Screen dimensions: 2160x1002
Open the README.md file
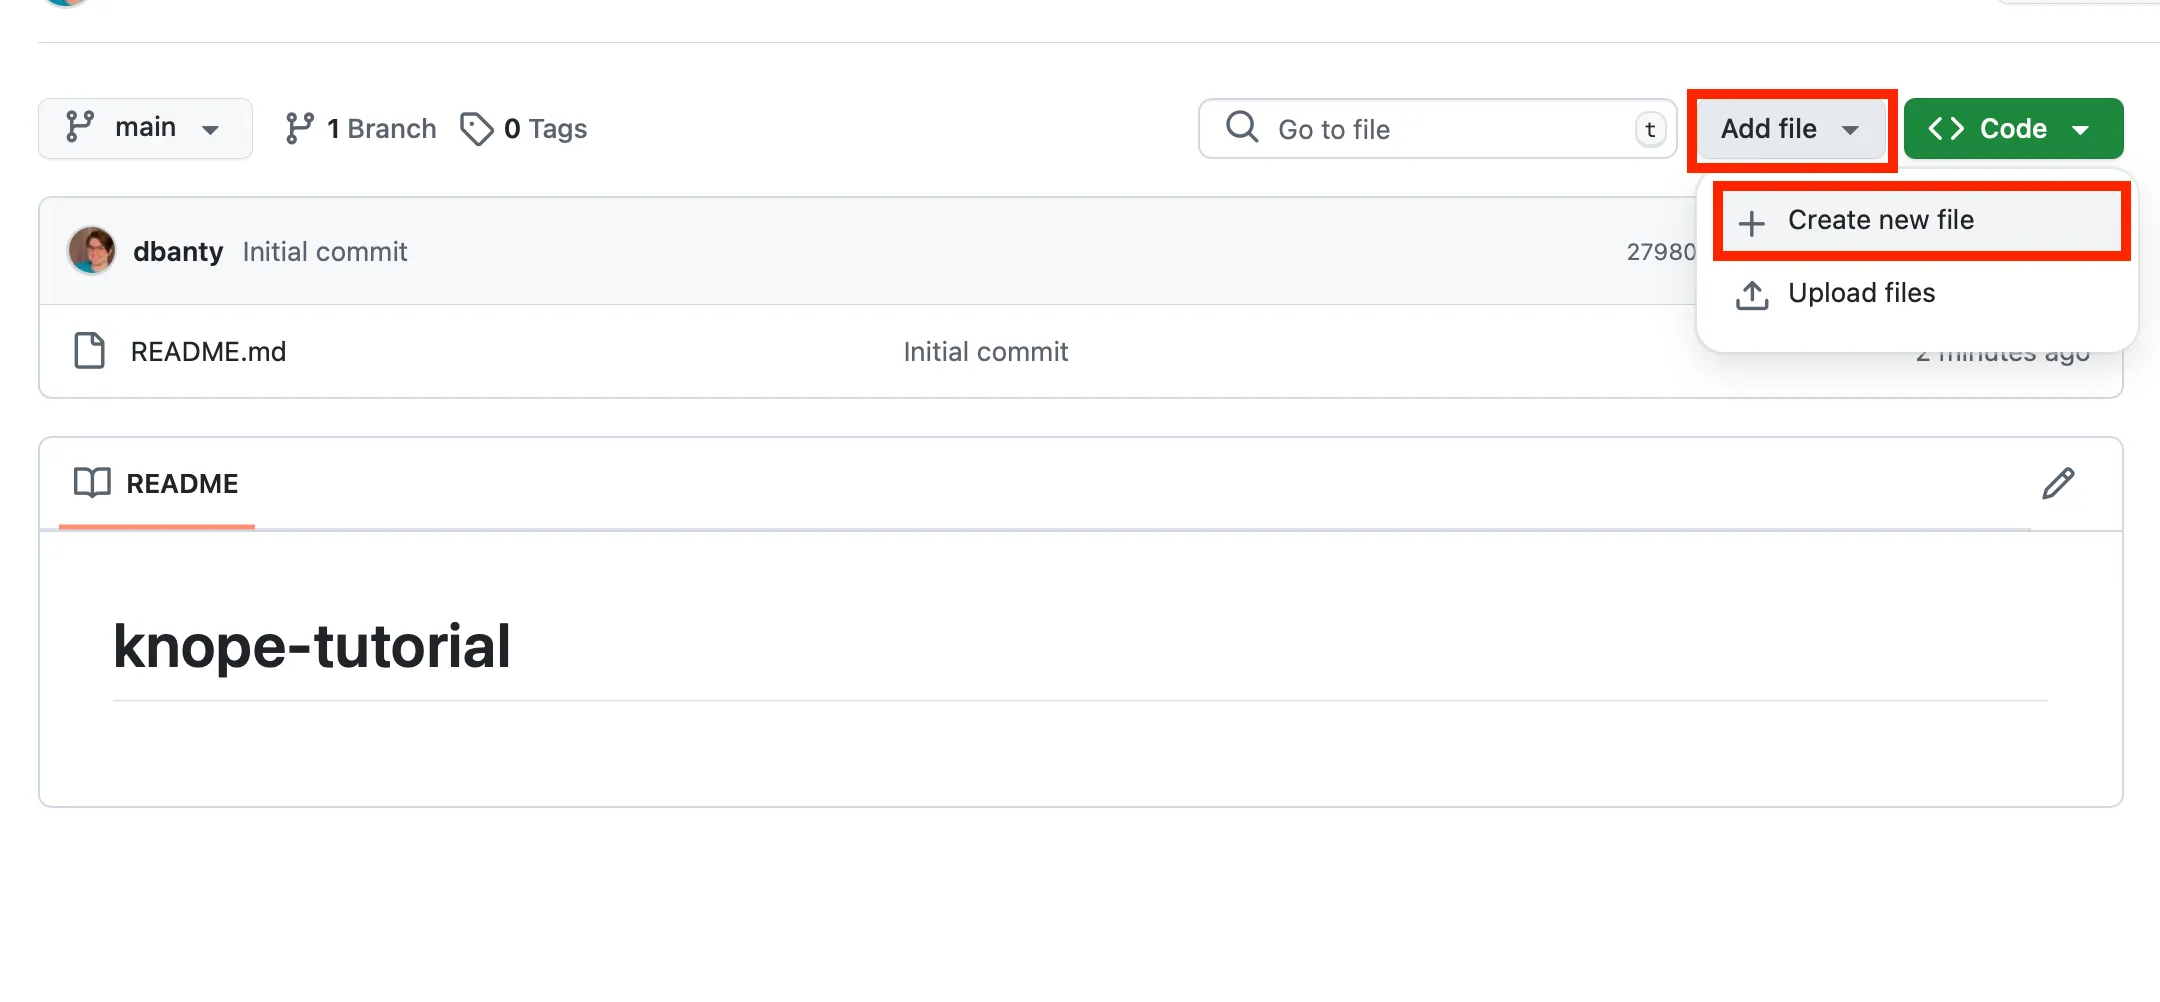point(210,351)
